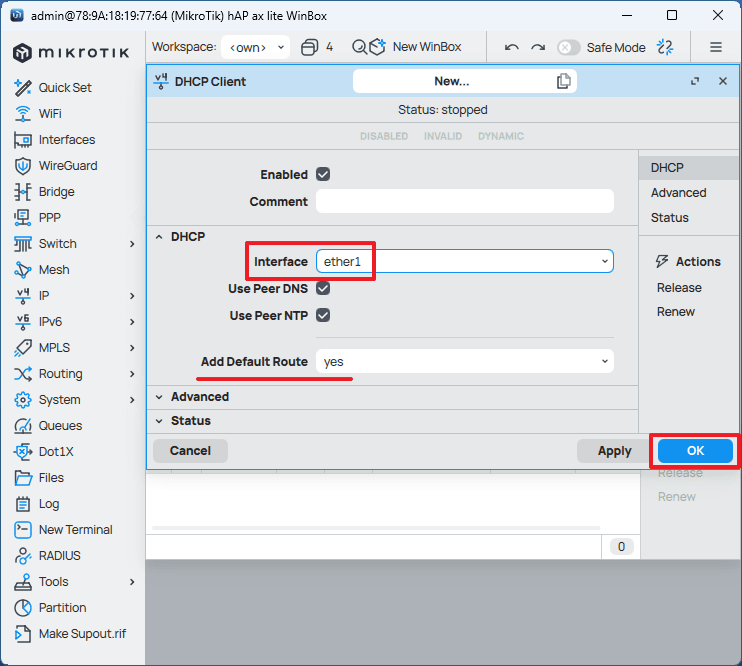The image size is (742, 666).
Task: Click the OK button
Action: pyautogui.click(x=695, y=451)
